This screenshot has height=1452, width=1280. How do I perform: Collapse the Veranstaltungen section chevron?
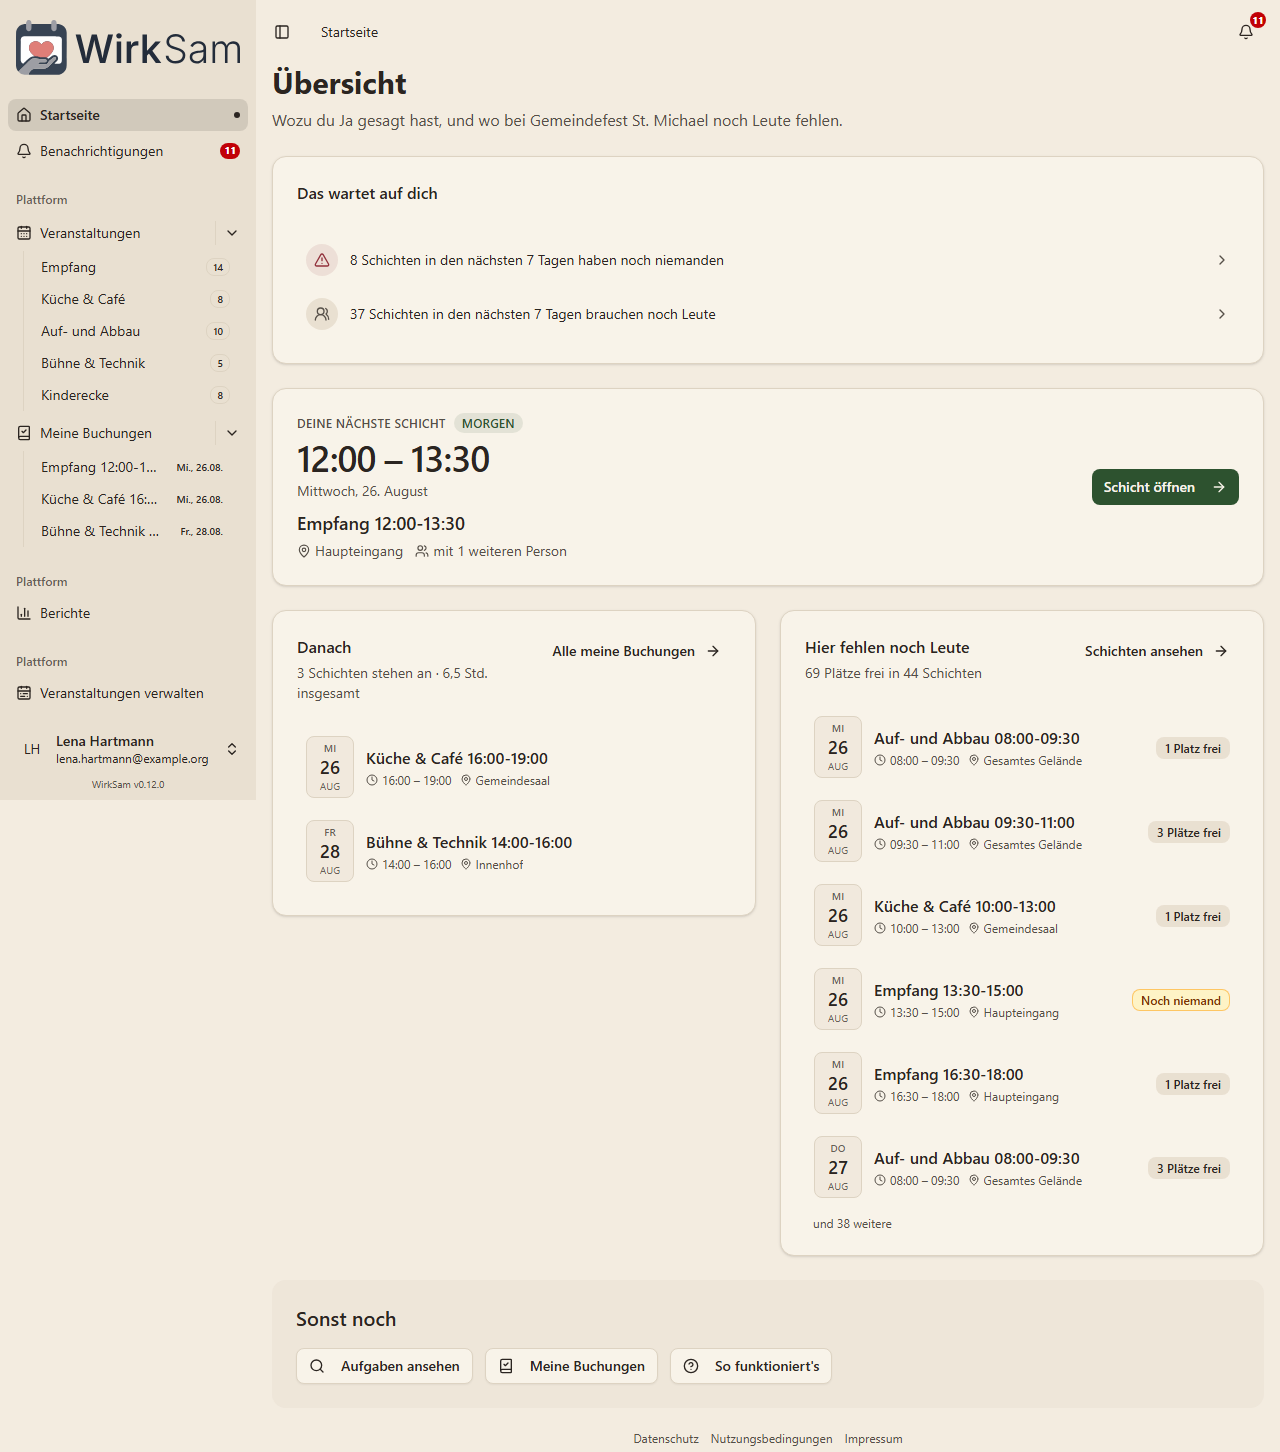[x=232, y=233]
